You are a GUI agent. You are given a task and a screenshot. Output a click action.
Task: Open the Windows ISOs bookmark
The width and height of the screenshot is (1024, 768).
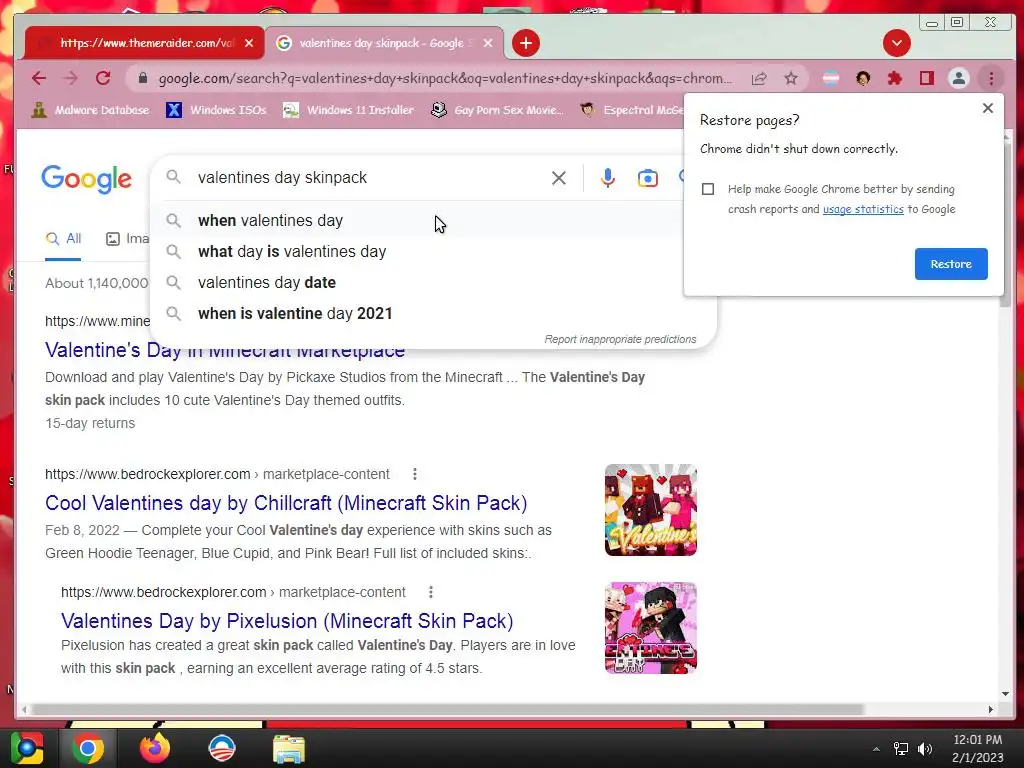point(217,110)
